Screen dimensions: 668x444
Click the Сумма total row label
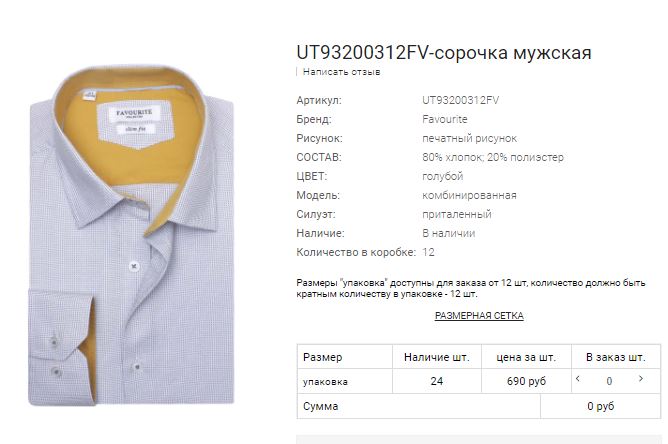coord(320,406)
